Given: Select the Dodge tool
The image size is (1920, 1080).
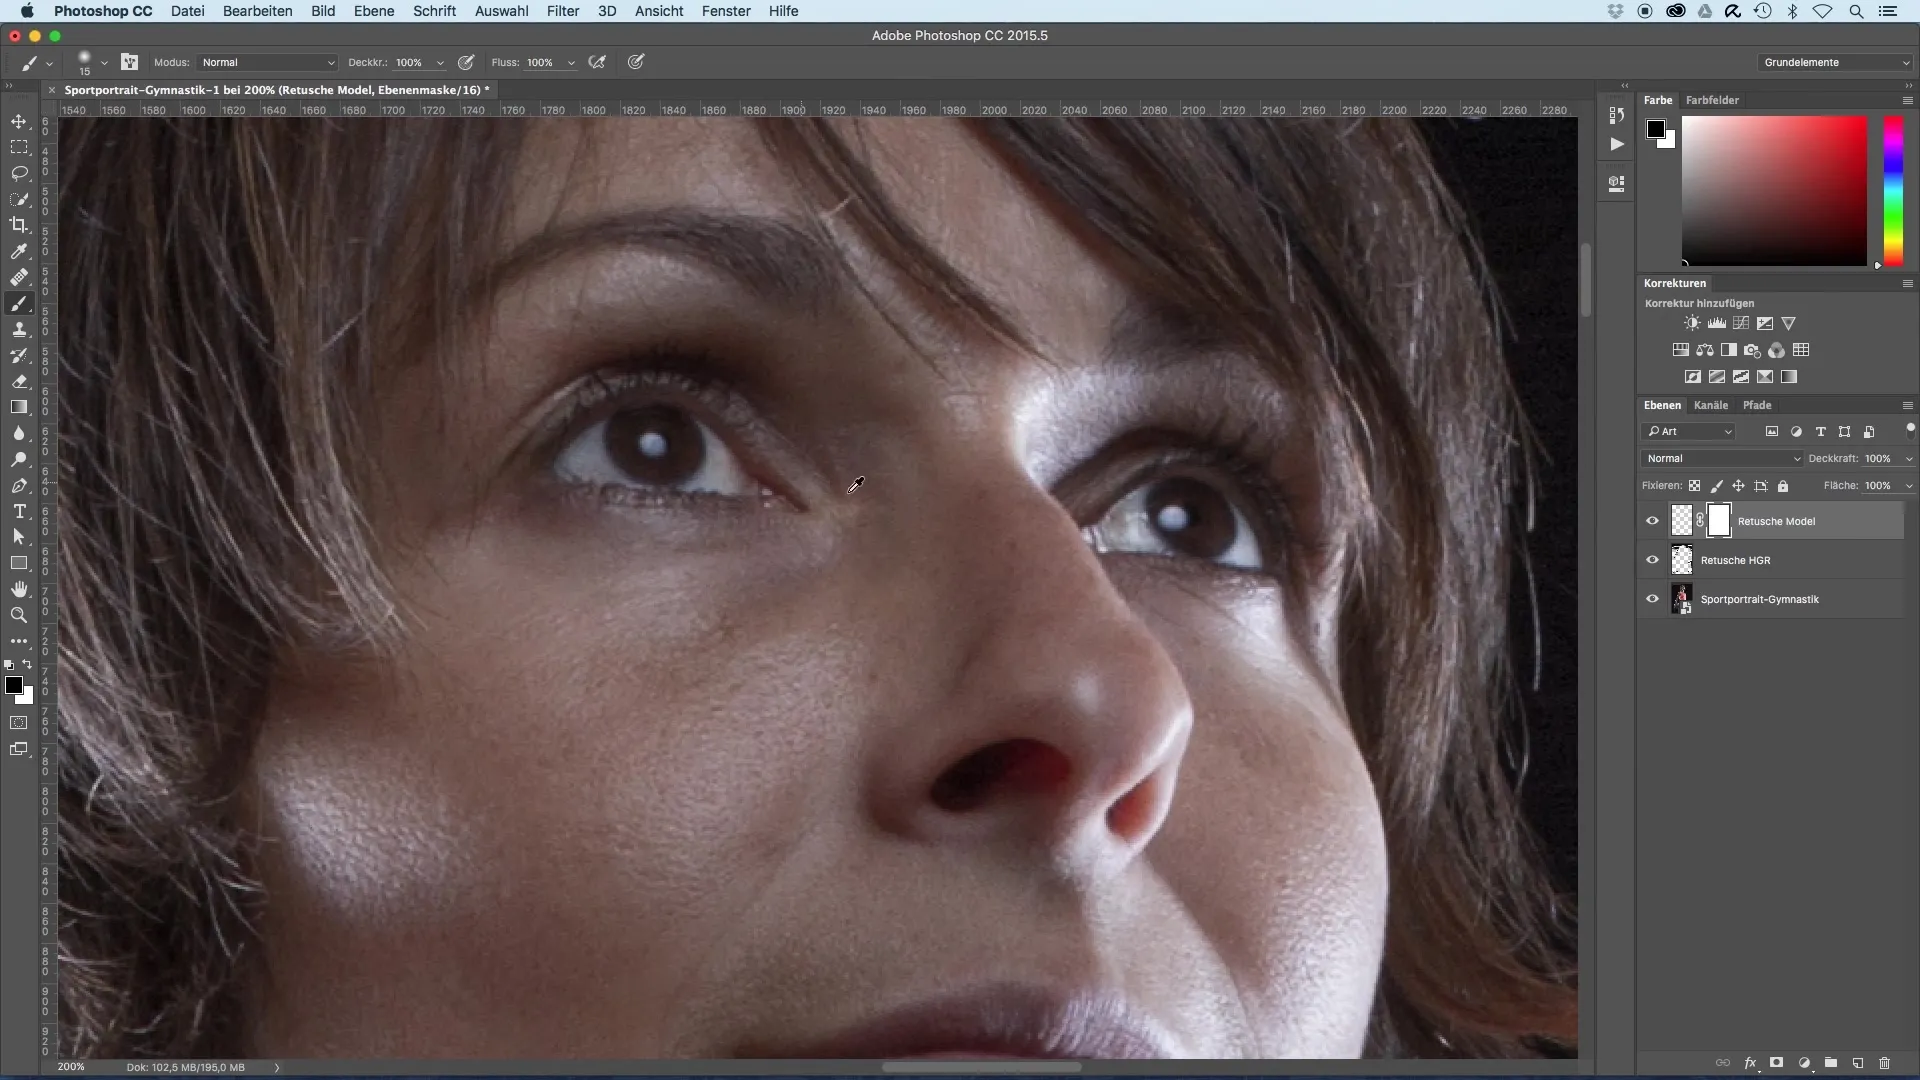Looking at the screenshot, I should (x=19, y=459).
